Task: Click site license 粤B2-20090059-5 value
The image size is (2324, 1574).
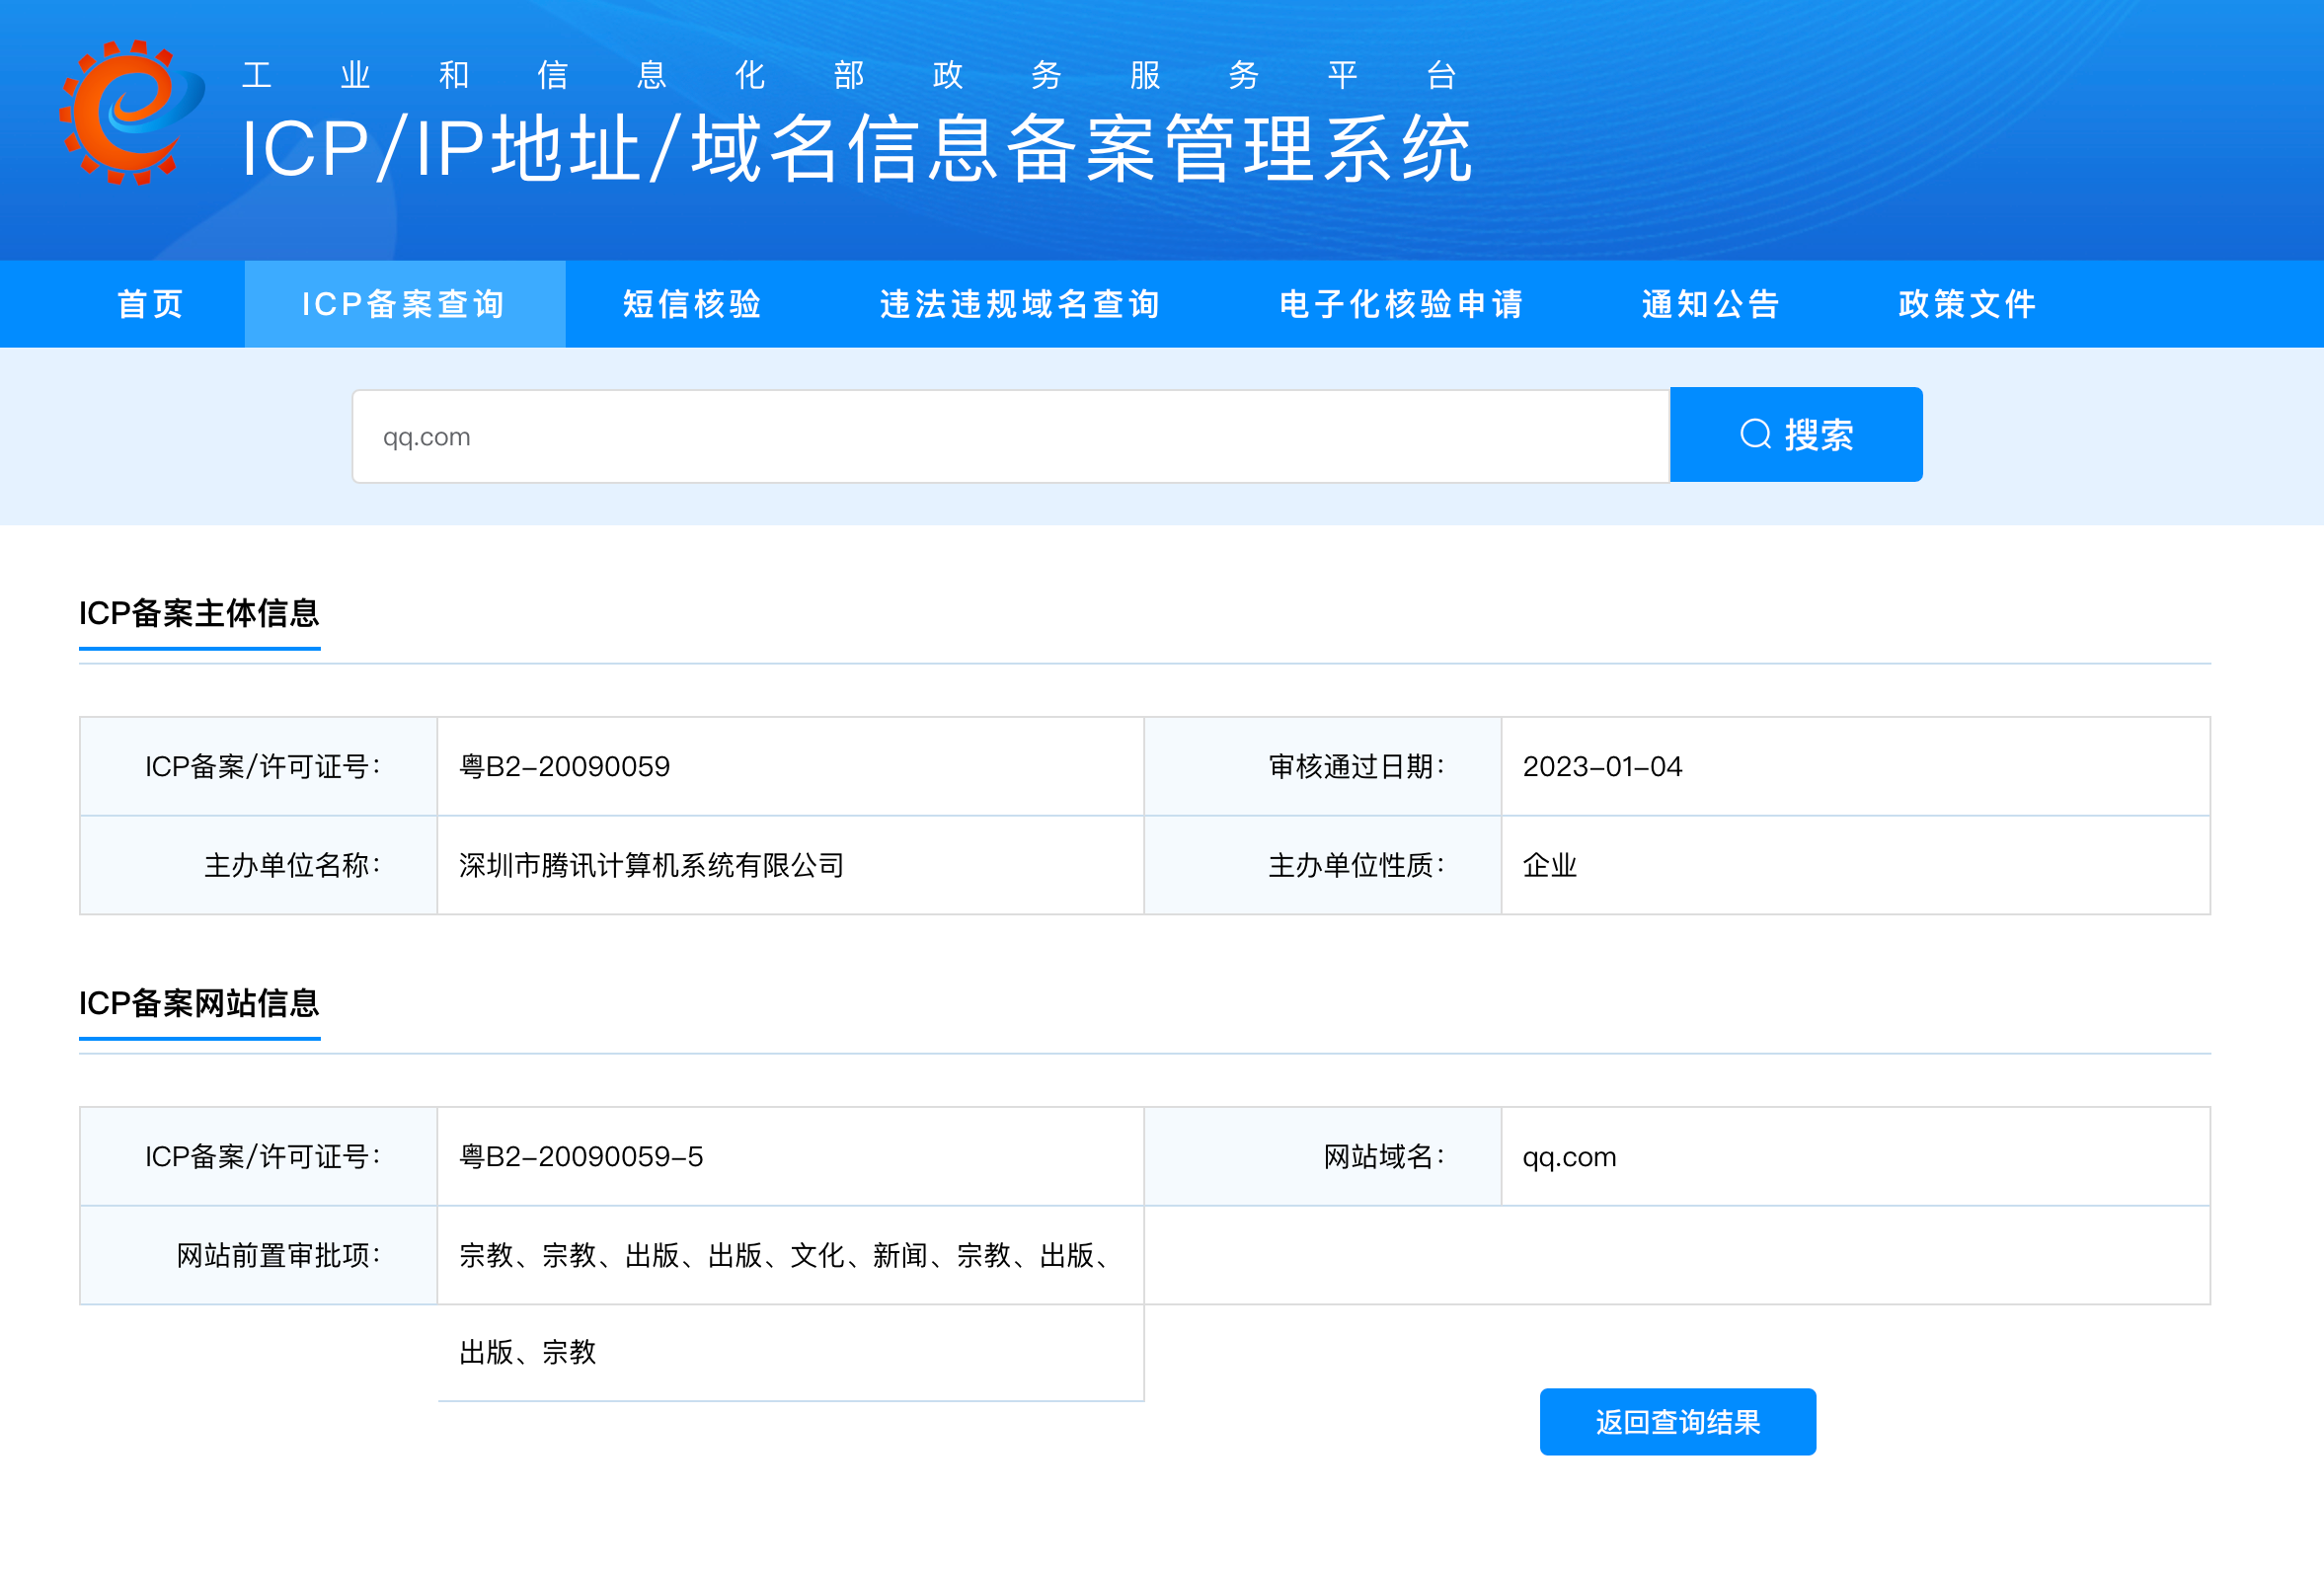Action: pos(581,1156)
